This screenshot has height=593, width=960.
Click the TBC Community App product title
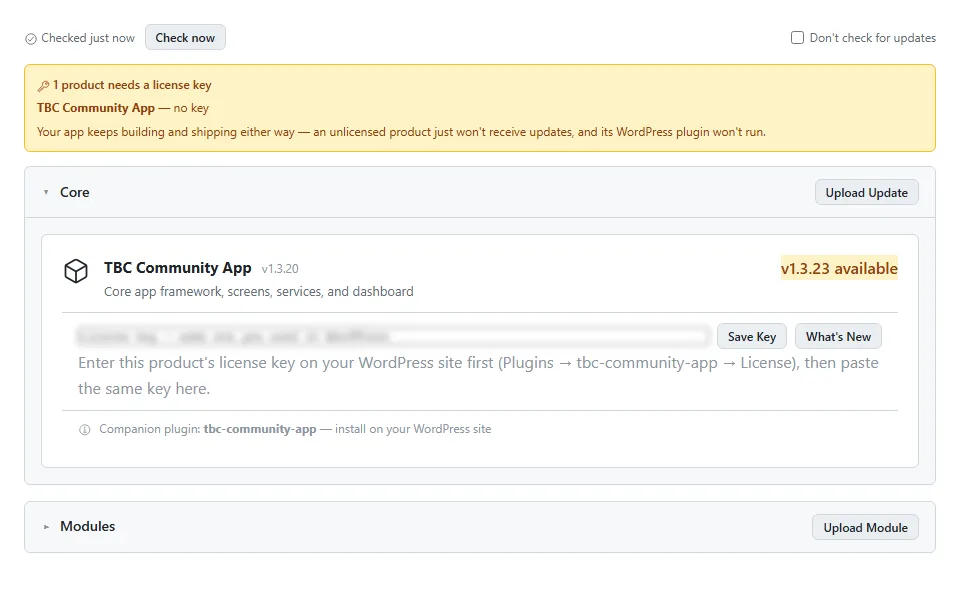[x=178, y=268]
